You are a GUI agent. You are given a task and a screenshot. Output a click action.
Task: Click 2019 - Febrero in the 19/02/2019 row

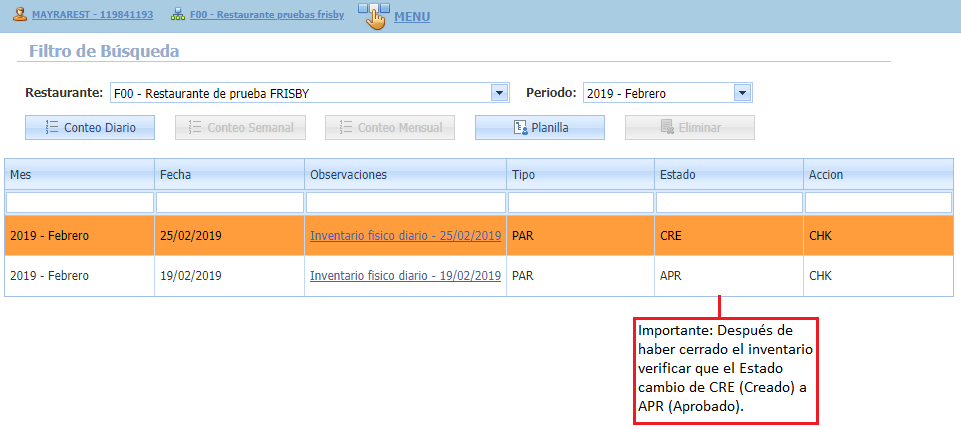point(50,276)
